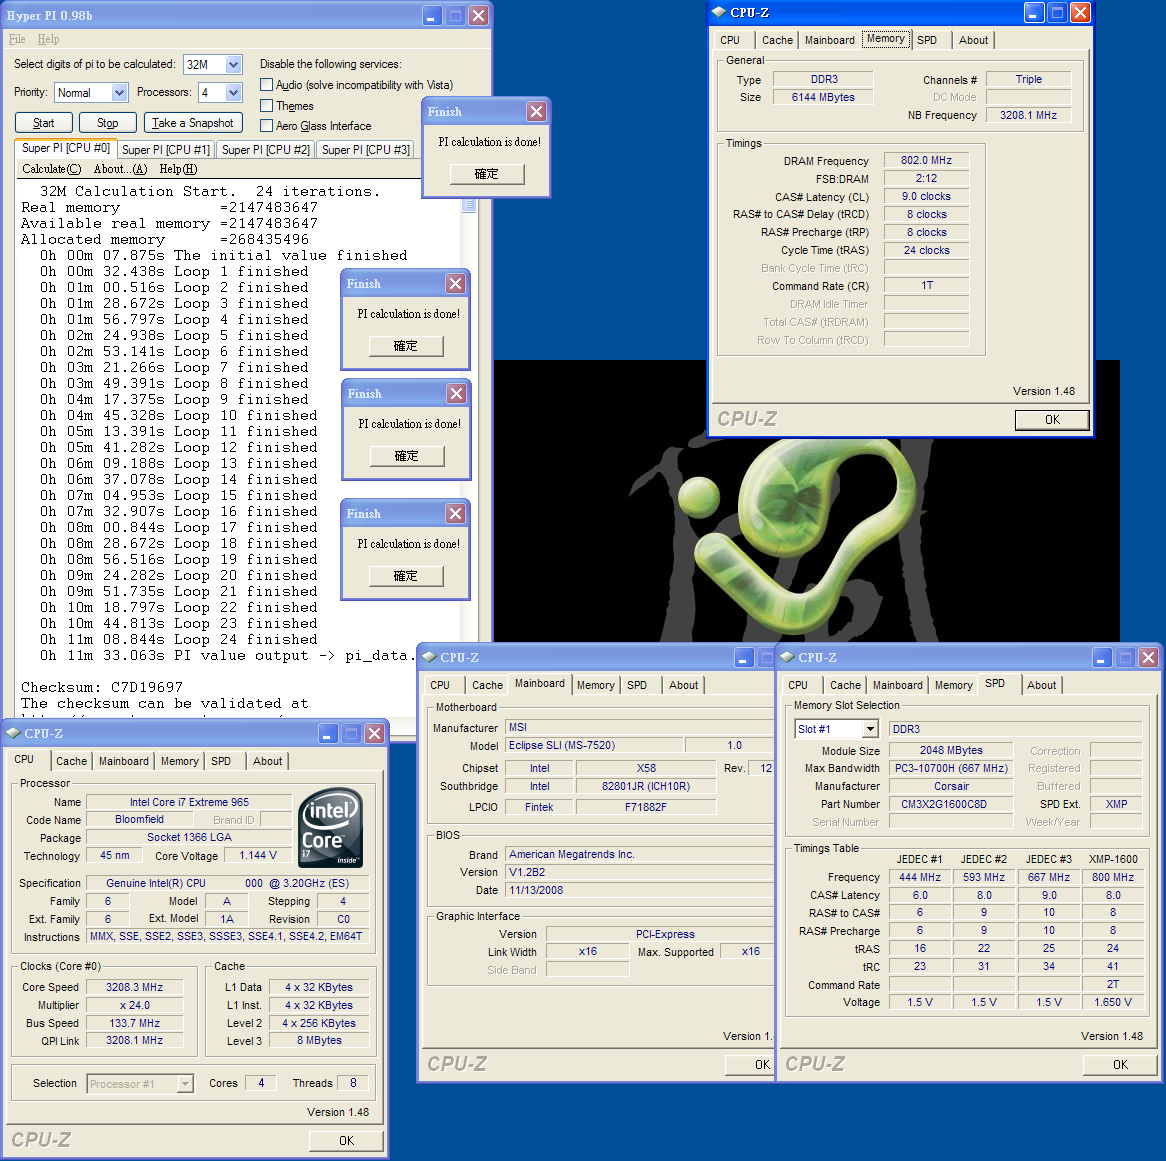This screenshot has height=1161, width=1166.
Task: Click CPU-Z title icon in Memory window
Action: (x=718, y=13)
